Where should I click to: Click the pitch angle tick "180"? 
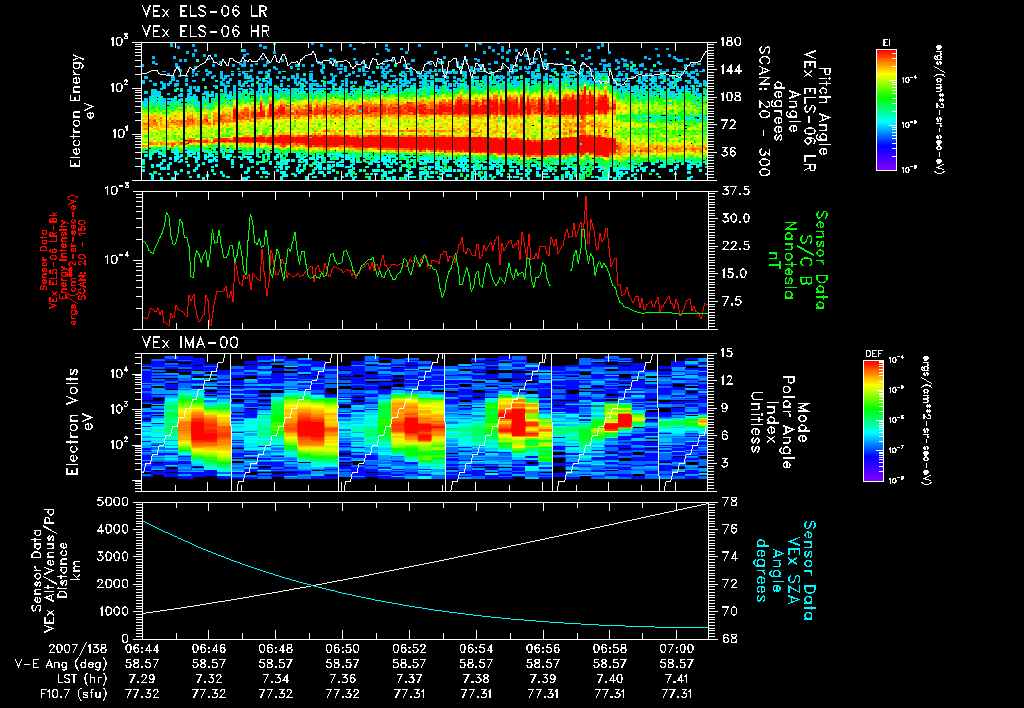pyautogui.click(x=730, y=42)
